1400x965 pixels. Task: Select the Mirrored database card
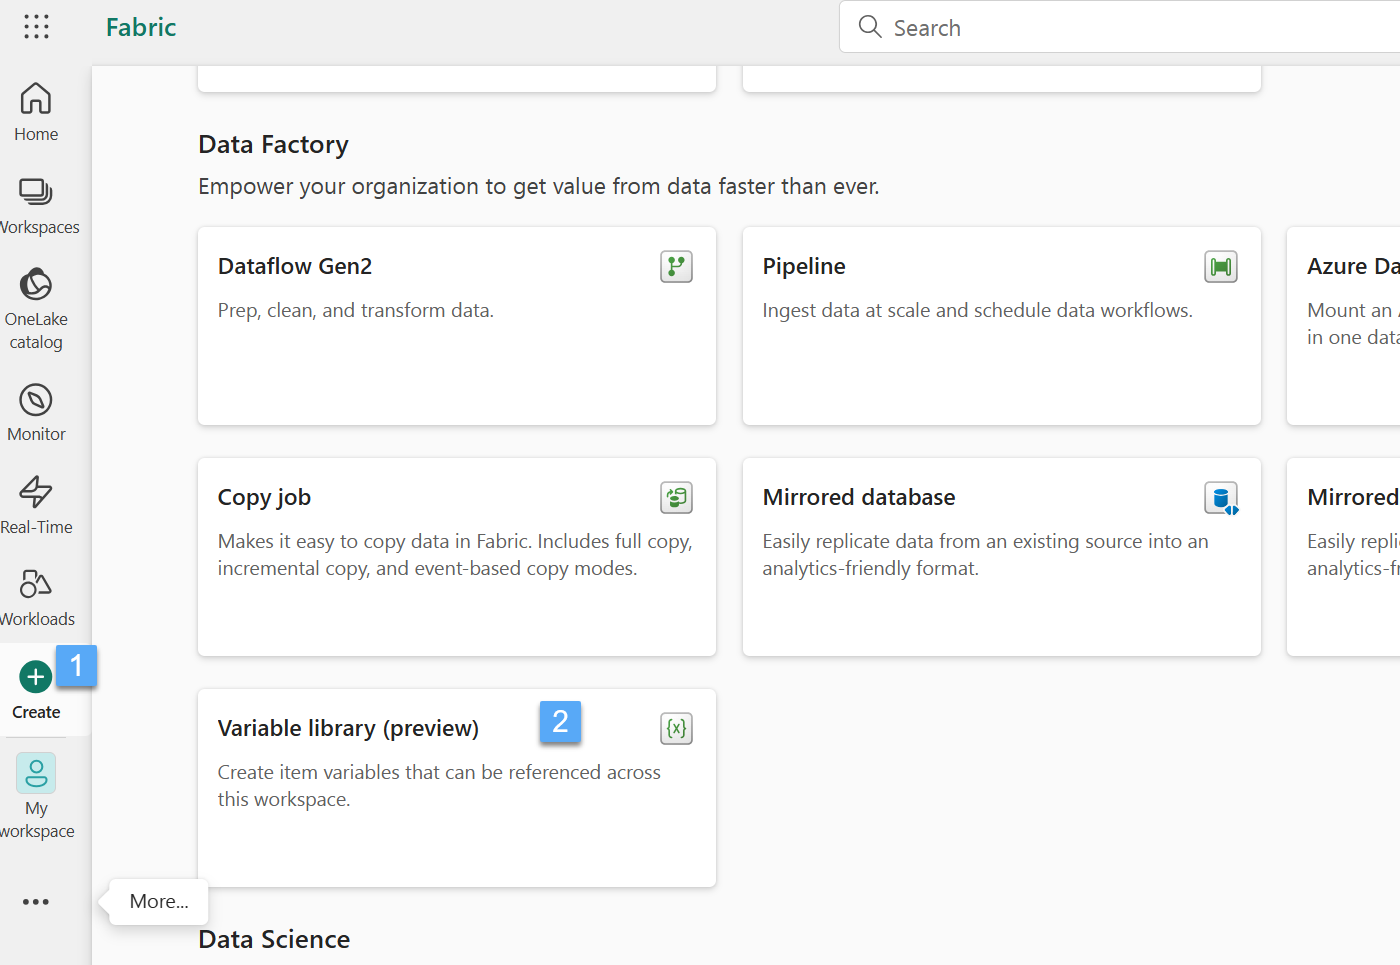[1000, 557]
